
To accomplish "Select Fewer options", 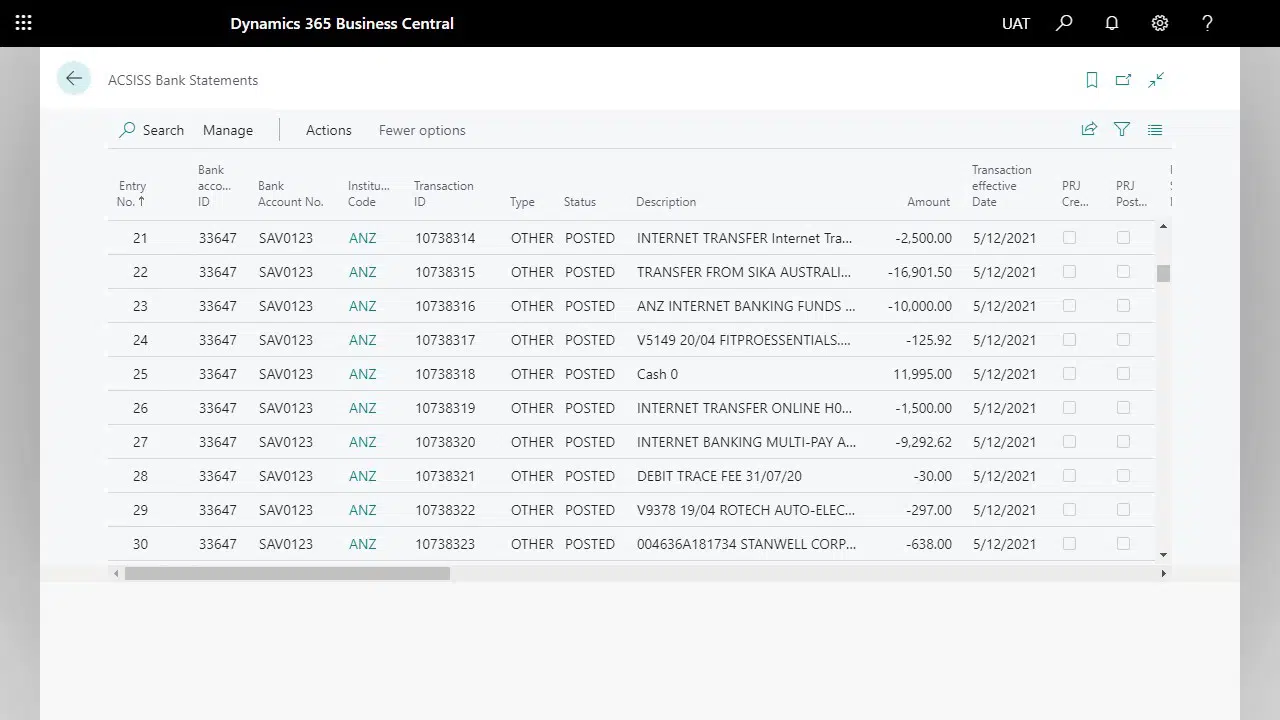I will point(422,130).
